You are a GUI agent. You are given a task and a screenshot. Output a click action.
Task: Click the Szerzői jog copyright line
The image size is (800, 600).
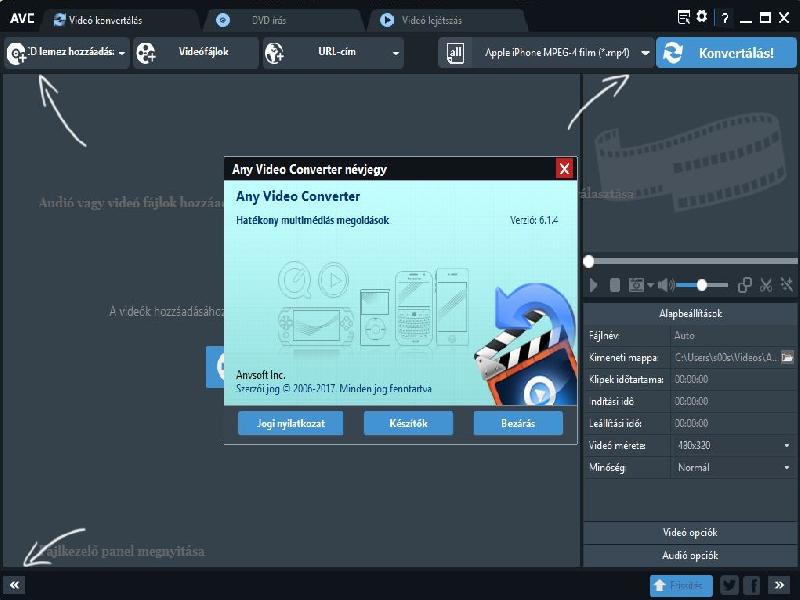pyautogui.click(x=334, y=388)
